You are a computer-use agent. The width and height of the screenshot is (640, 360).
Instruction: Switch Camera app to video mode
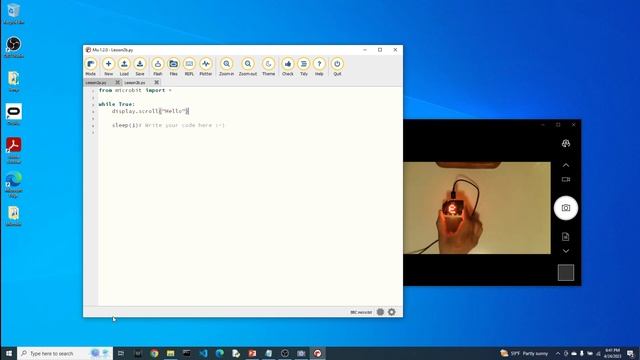click(x=566, y=180)
